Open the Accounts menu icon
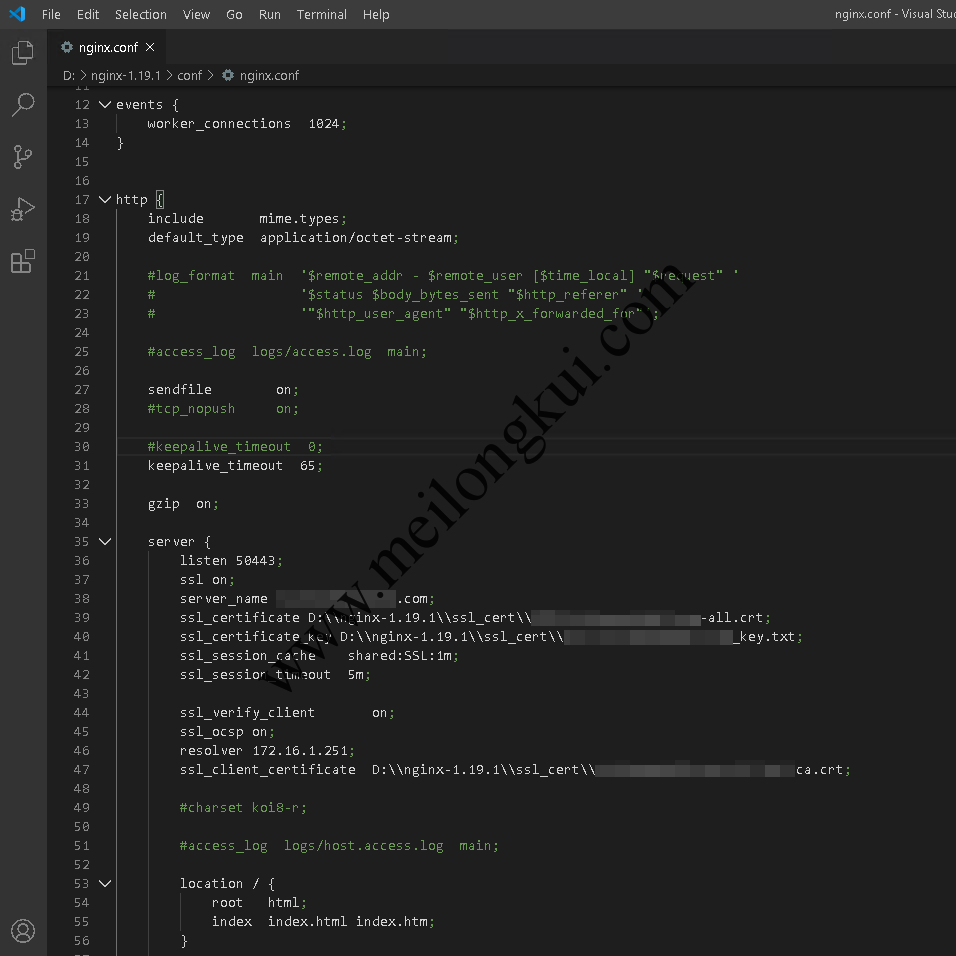 (23, 931)
